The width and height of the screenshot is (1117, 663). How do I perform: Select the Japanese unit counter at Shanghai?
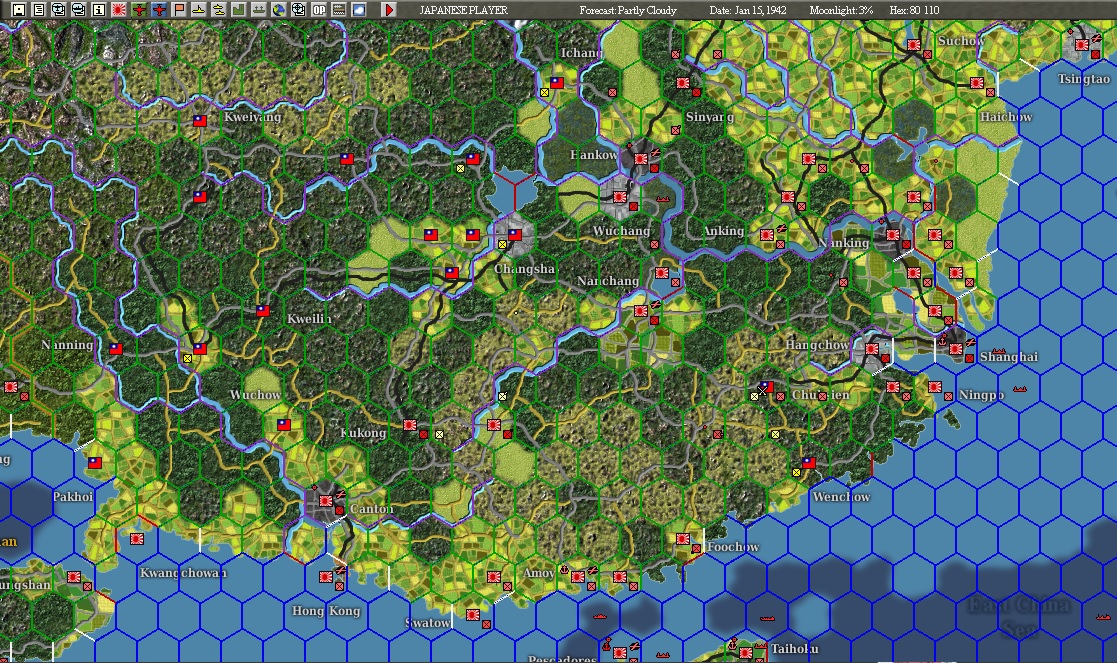tap(955, 349)
